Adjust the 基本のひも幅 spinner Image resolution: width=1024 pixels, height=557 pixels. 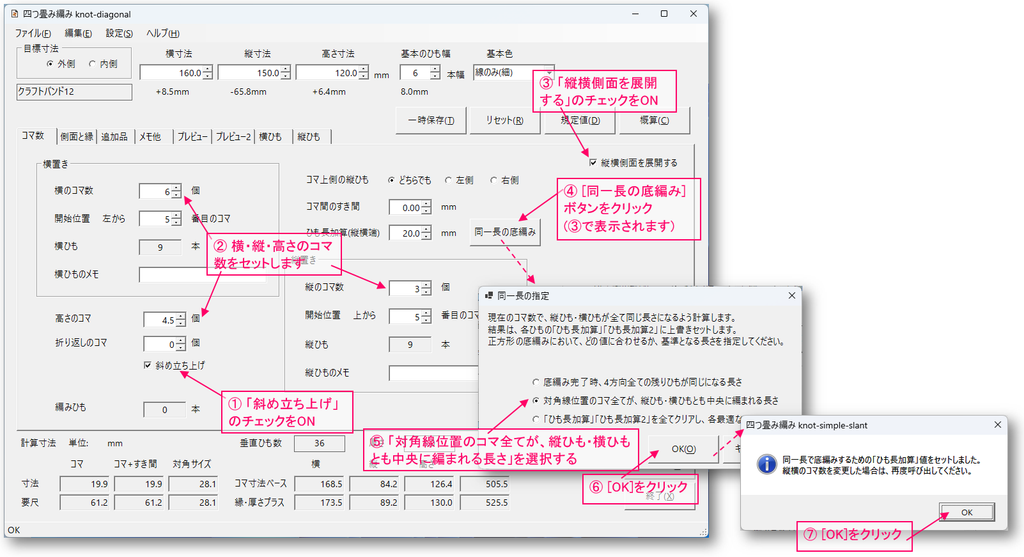click(435, 73)
